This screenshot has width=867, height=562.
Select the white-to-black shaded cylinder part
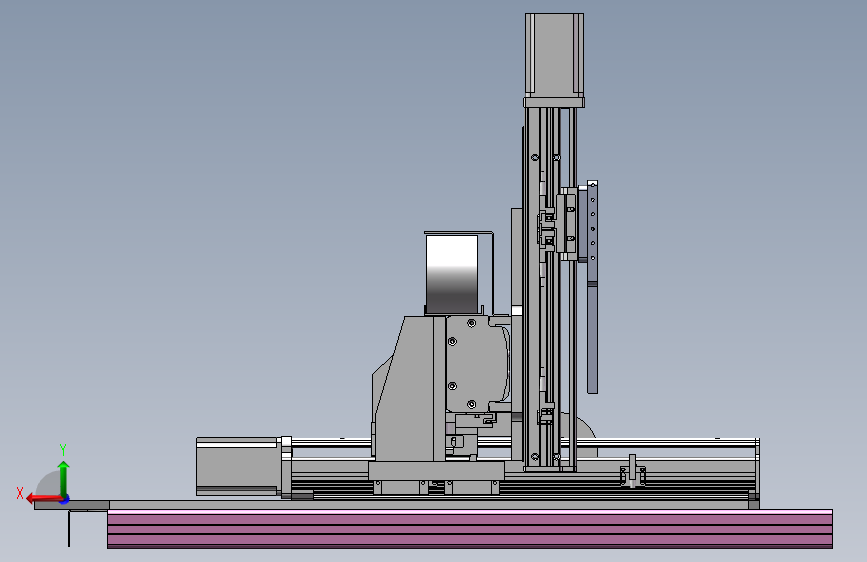(452, 274)
